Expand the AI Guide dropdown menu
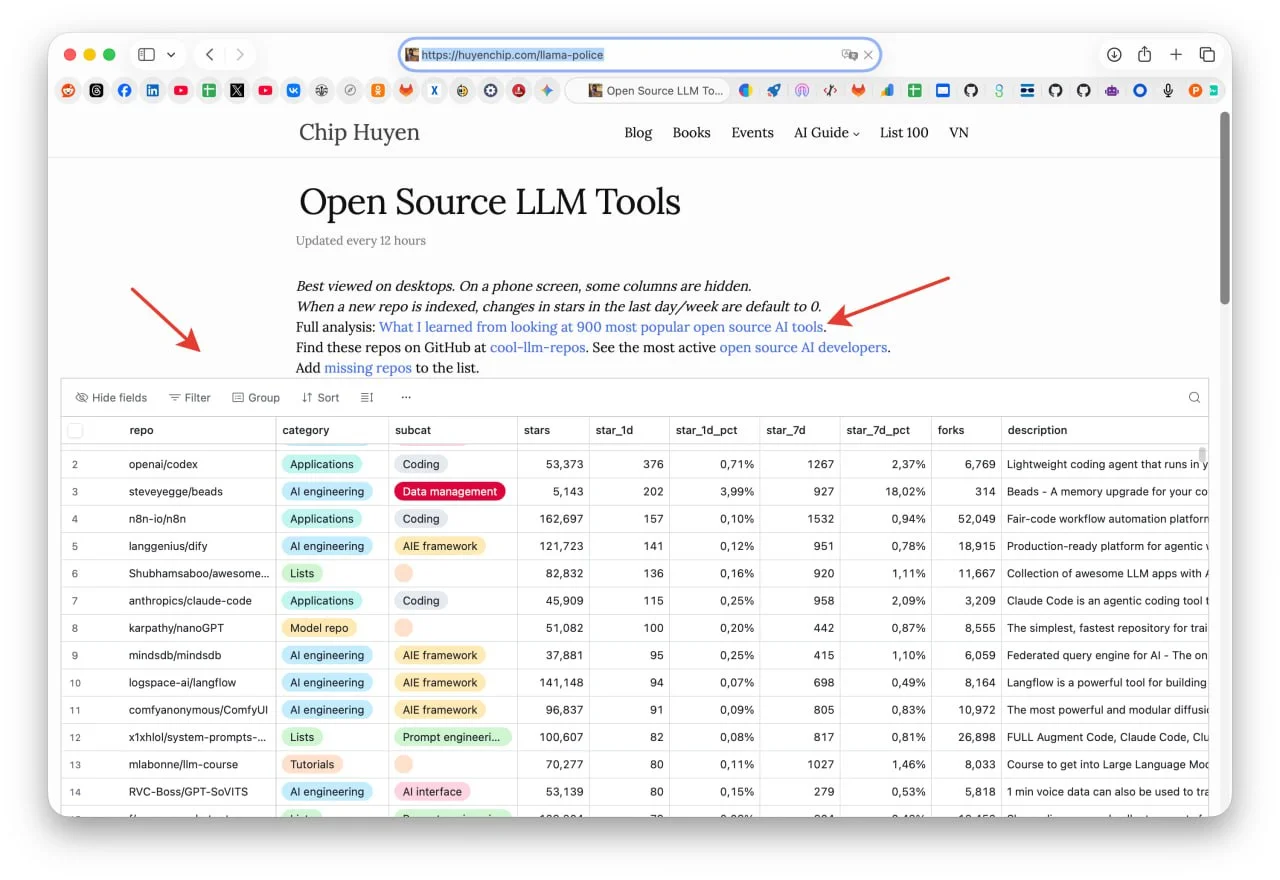The width and height of the screenshot is (1280, 880). [826, 133]
